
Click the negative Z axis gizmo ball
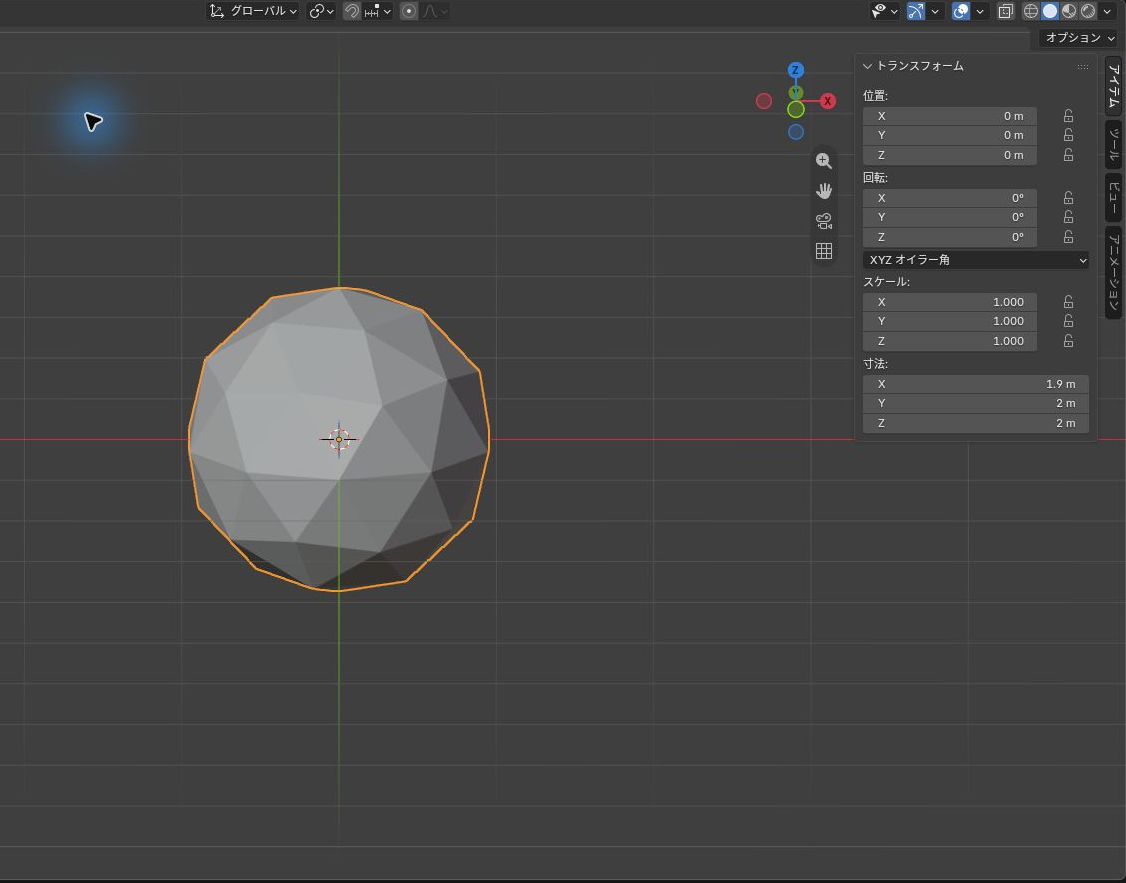pyautogui.click(x=796, y=132)
